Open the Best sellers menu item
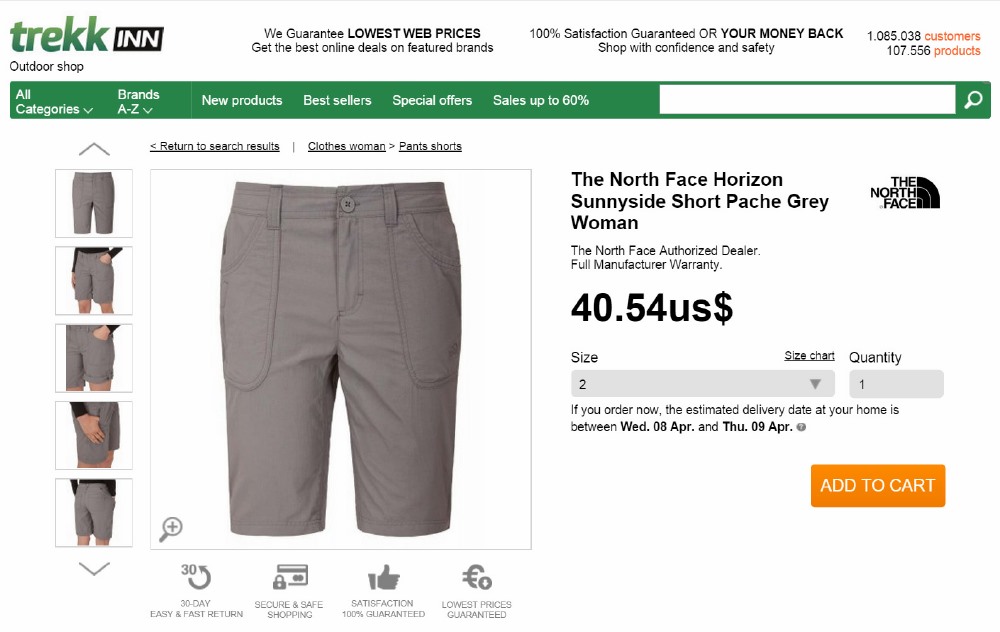Screen dimensions: 1000x632 [x=337, y=100]
